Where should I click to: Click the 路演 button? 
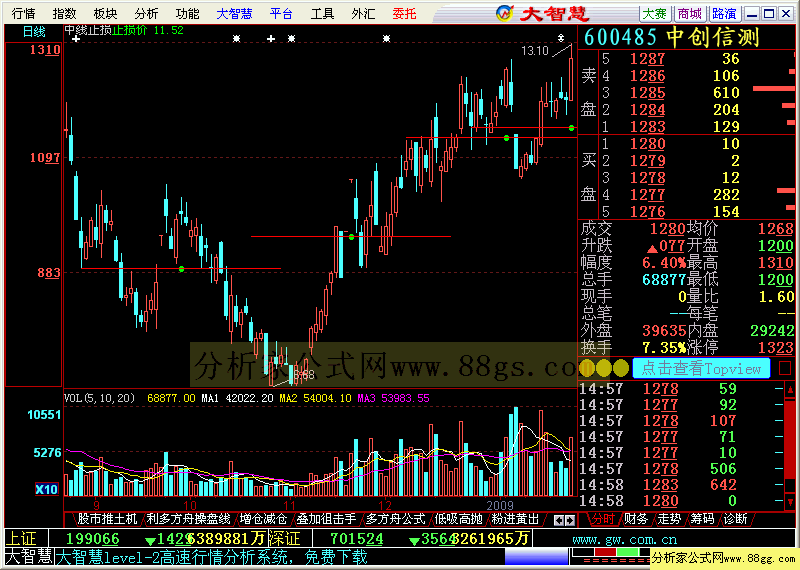[x=724, y=14]
